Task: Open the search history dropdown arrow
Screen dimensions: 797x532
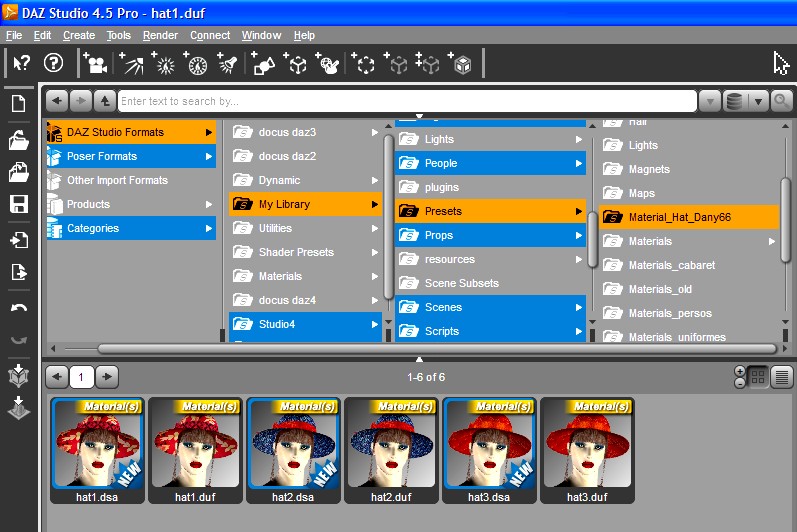Action: click(x=710, y=102)
